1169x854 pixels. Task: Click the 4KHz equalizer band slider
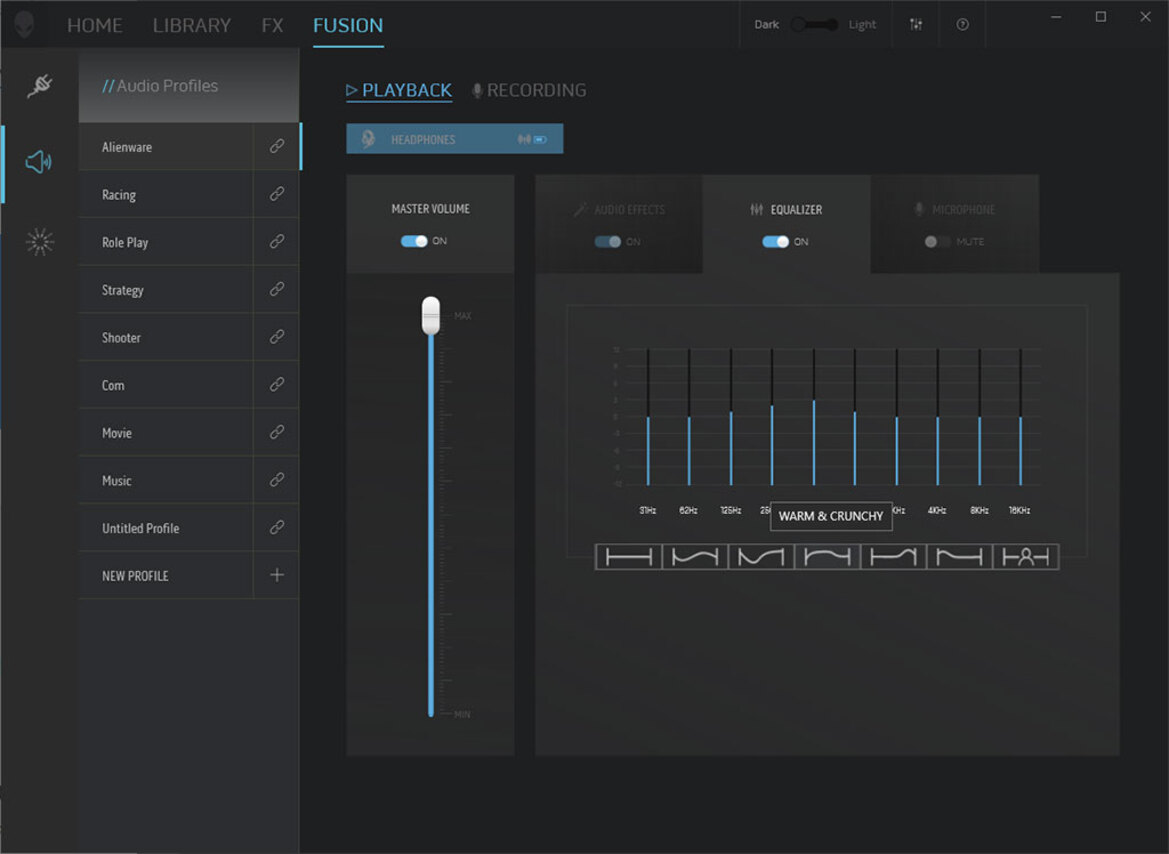pos(938,417)
